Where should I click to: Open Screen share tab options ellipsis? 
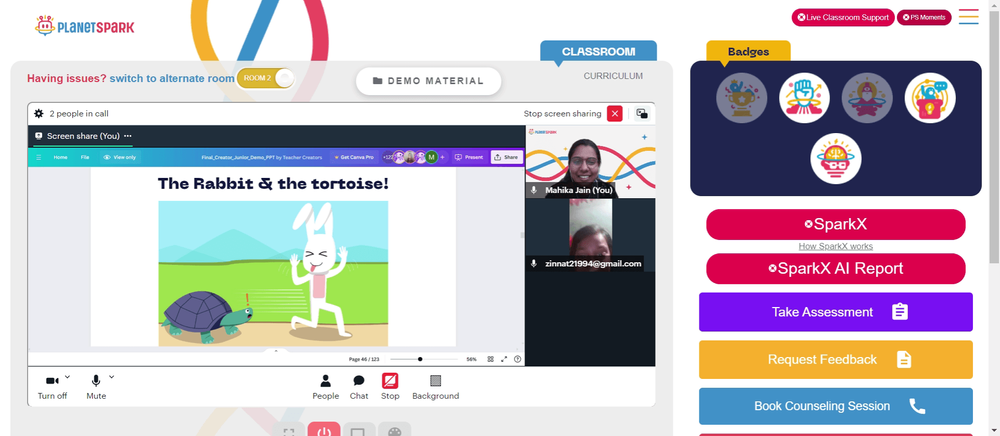point(128,136)
